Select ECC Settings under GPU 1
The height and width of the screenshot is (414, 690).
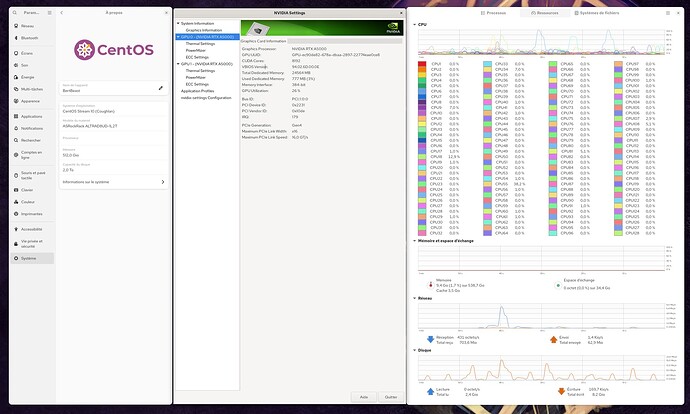pos(197,84)
